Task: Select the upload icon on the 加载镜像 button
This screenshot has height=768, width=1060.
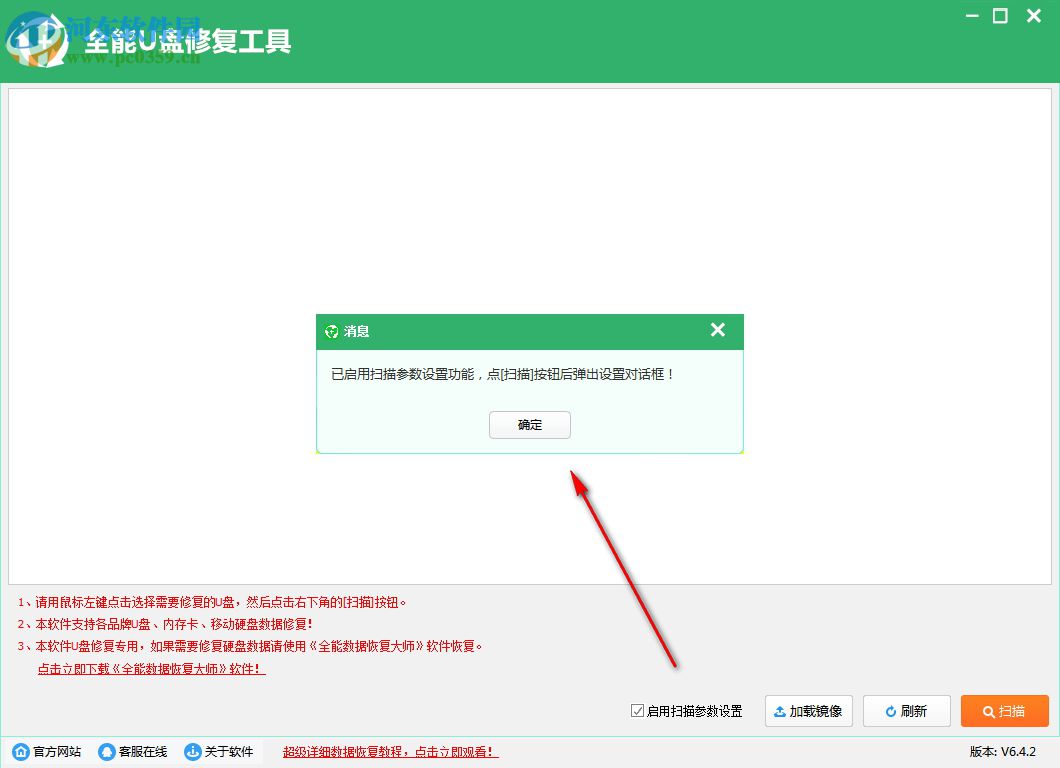Action: pyautogui.click(x=779, y=711)
